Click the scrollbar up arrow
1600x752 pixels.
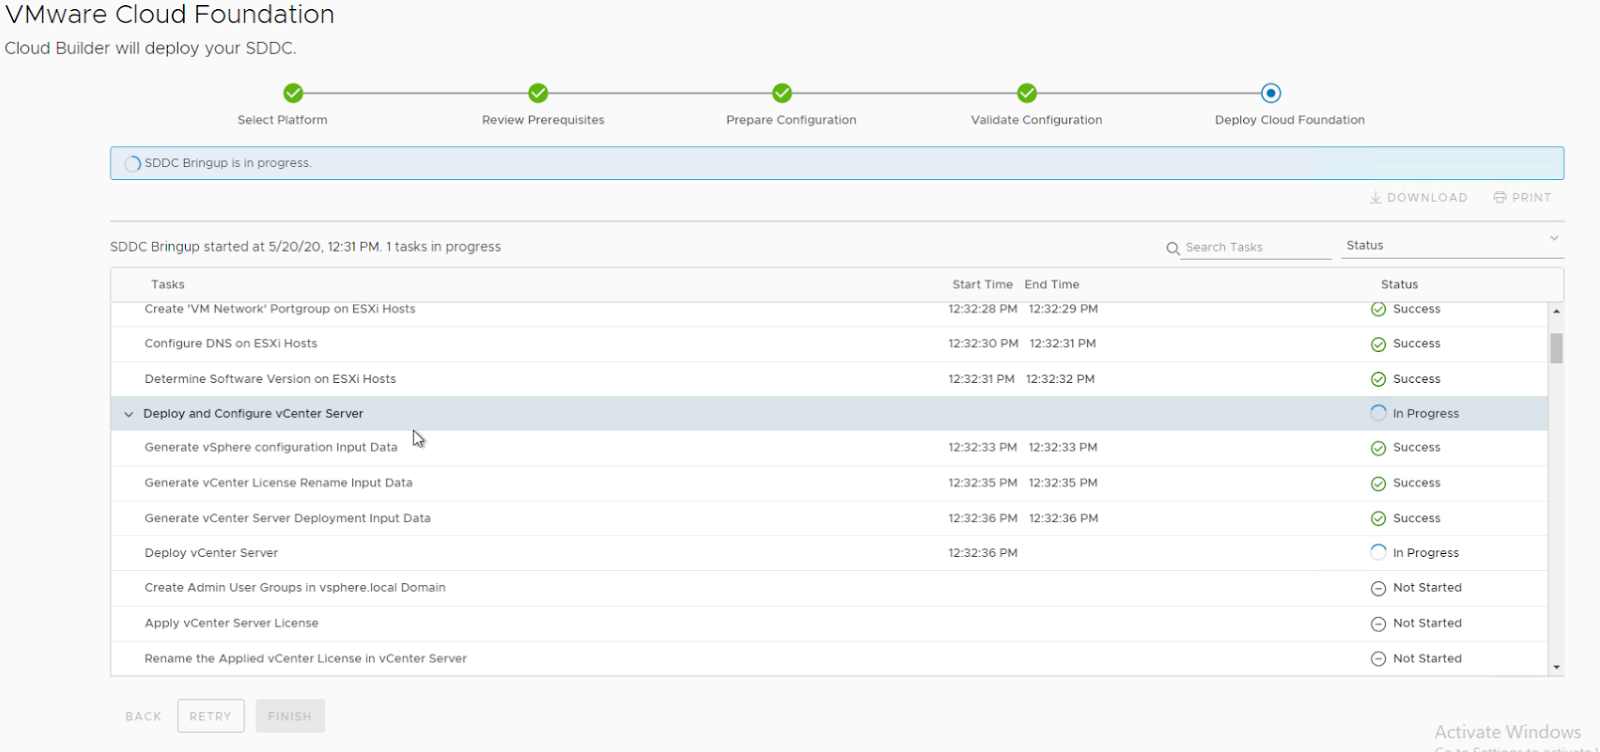pos(1556,311)
